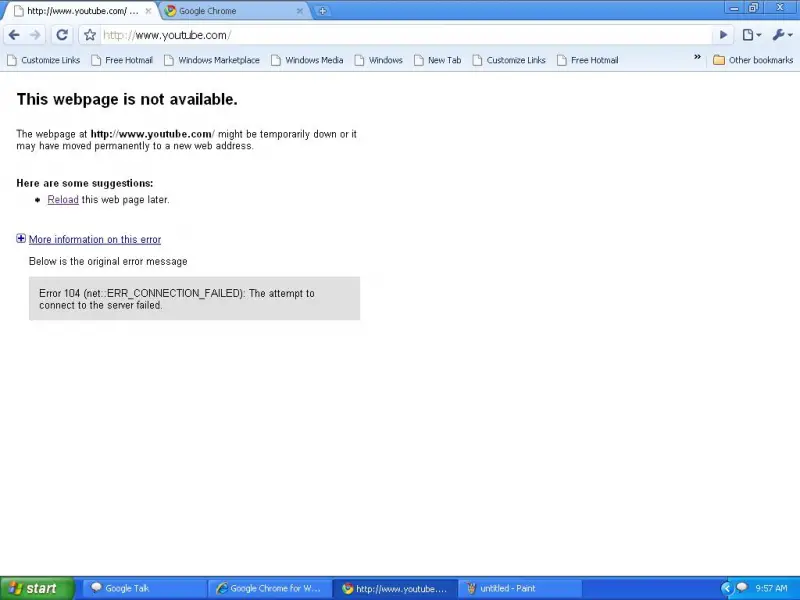Switch to youtube Chrome taskbar button

pyautogui.click(x=395, y=588)
